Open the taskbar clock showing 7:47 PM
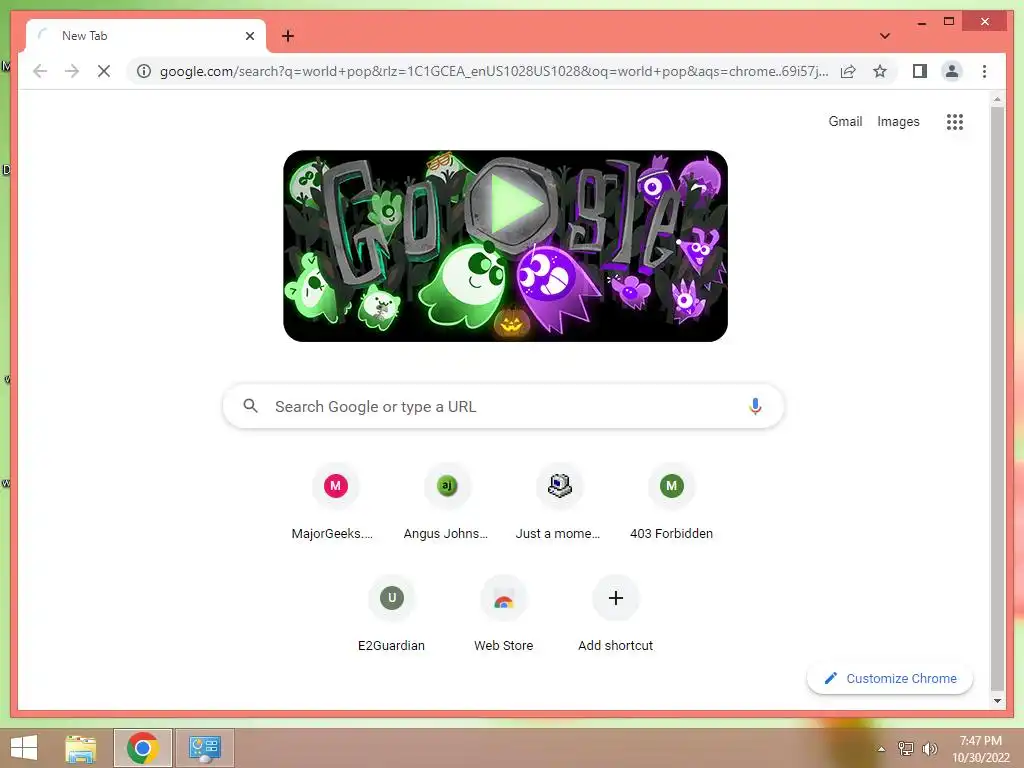Screen dimensions: 1024x768 (x=980, y=749)
